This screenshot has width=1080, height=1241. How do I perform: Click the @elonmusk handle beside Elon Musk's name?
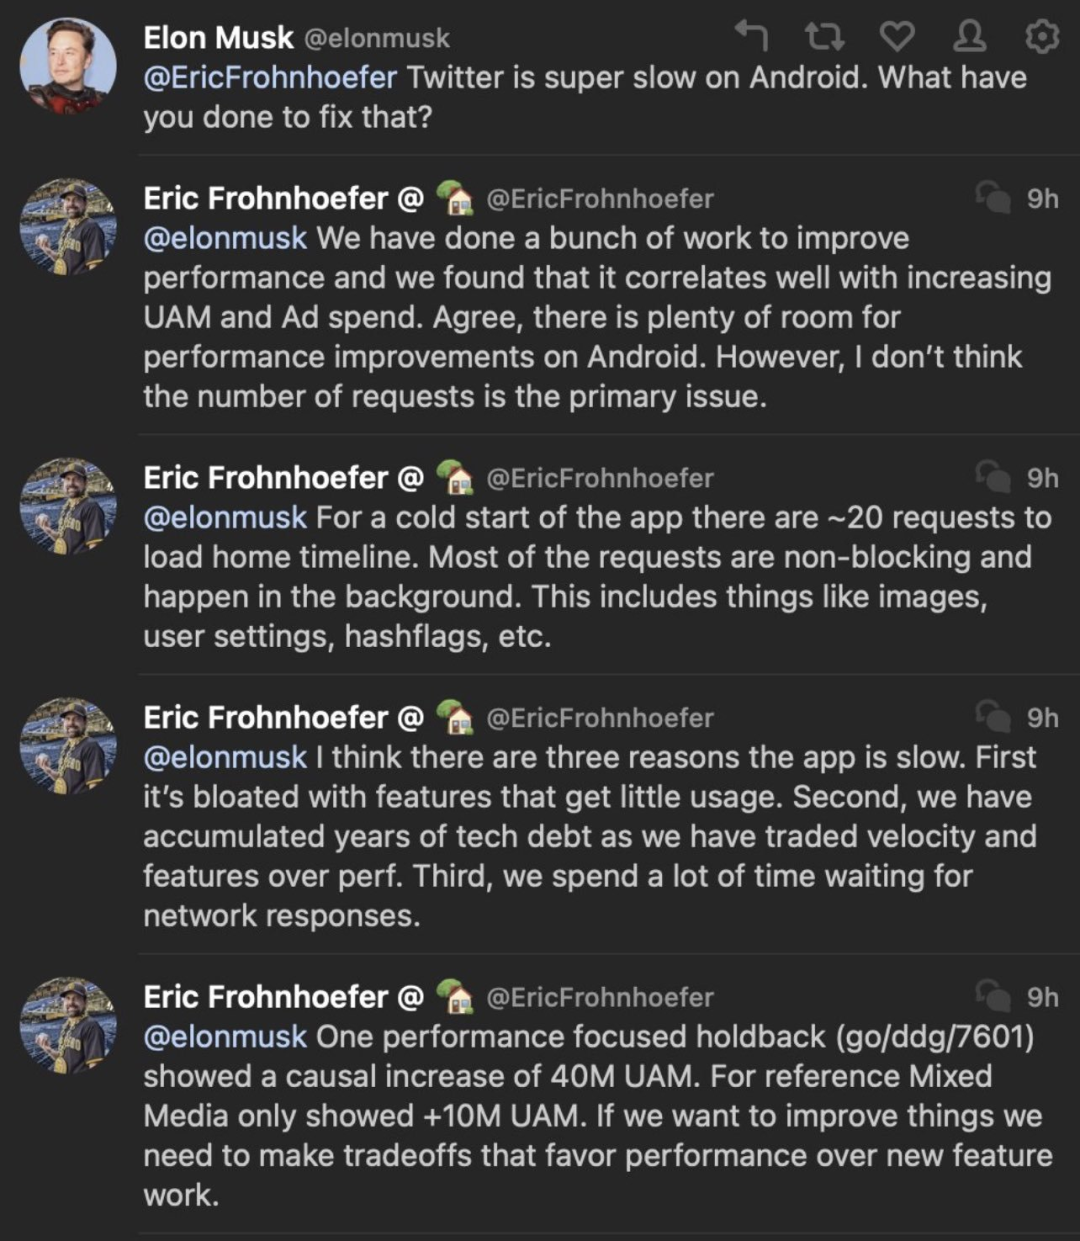click(x=376, y=39)
